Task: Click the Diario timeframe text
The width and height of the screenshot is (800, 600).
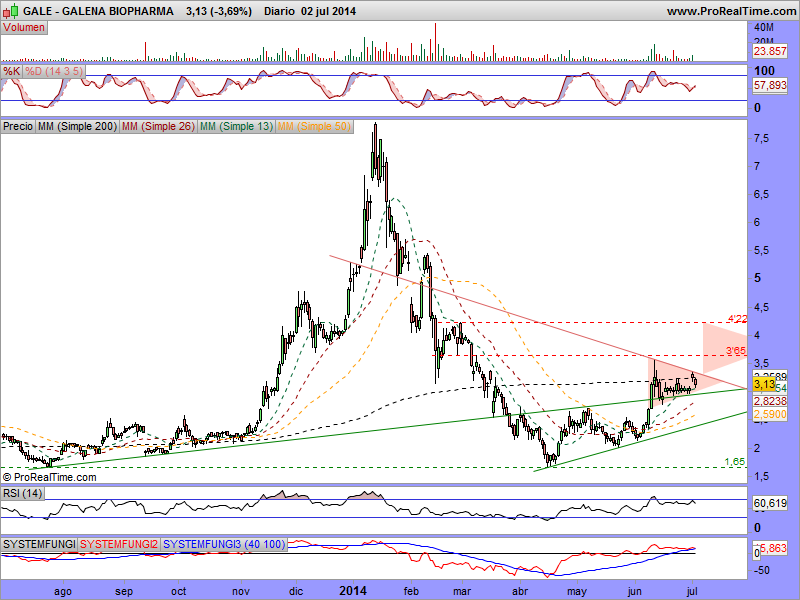Action: point(279,11)
